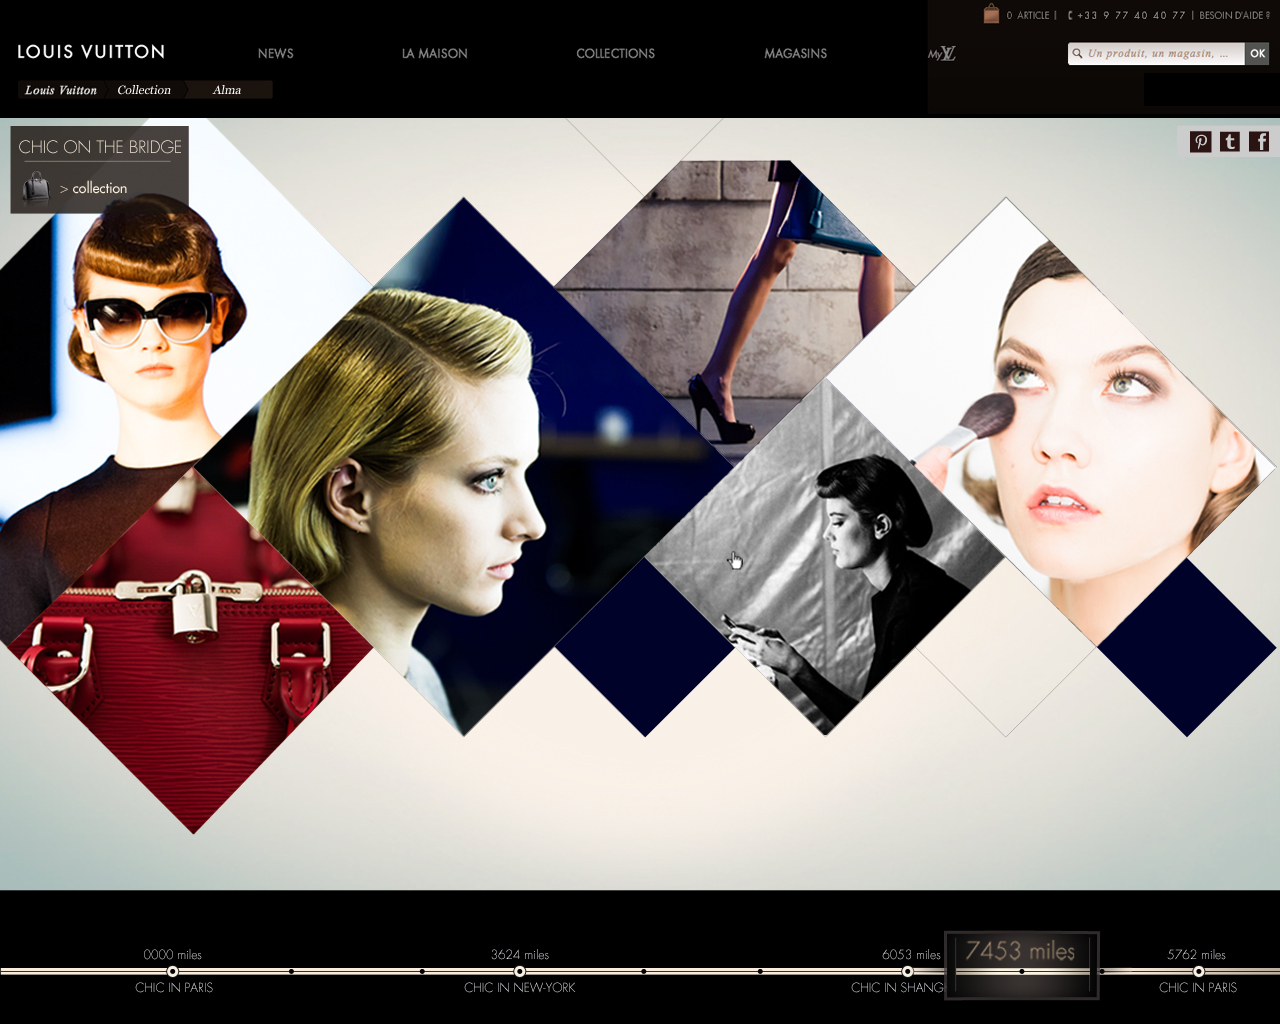The height and width of the screenshot is (1024, 1280).
Task: Share page on Pinterest icon
Action: click(1200, 142)
